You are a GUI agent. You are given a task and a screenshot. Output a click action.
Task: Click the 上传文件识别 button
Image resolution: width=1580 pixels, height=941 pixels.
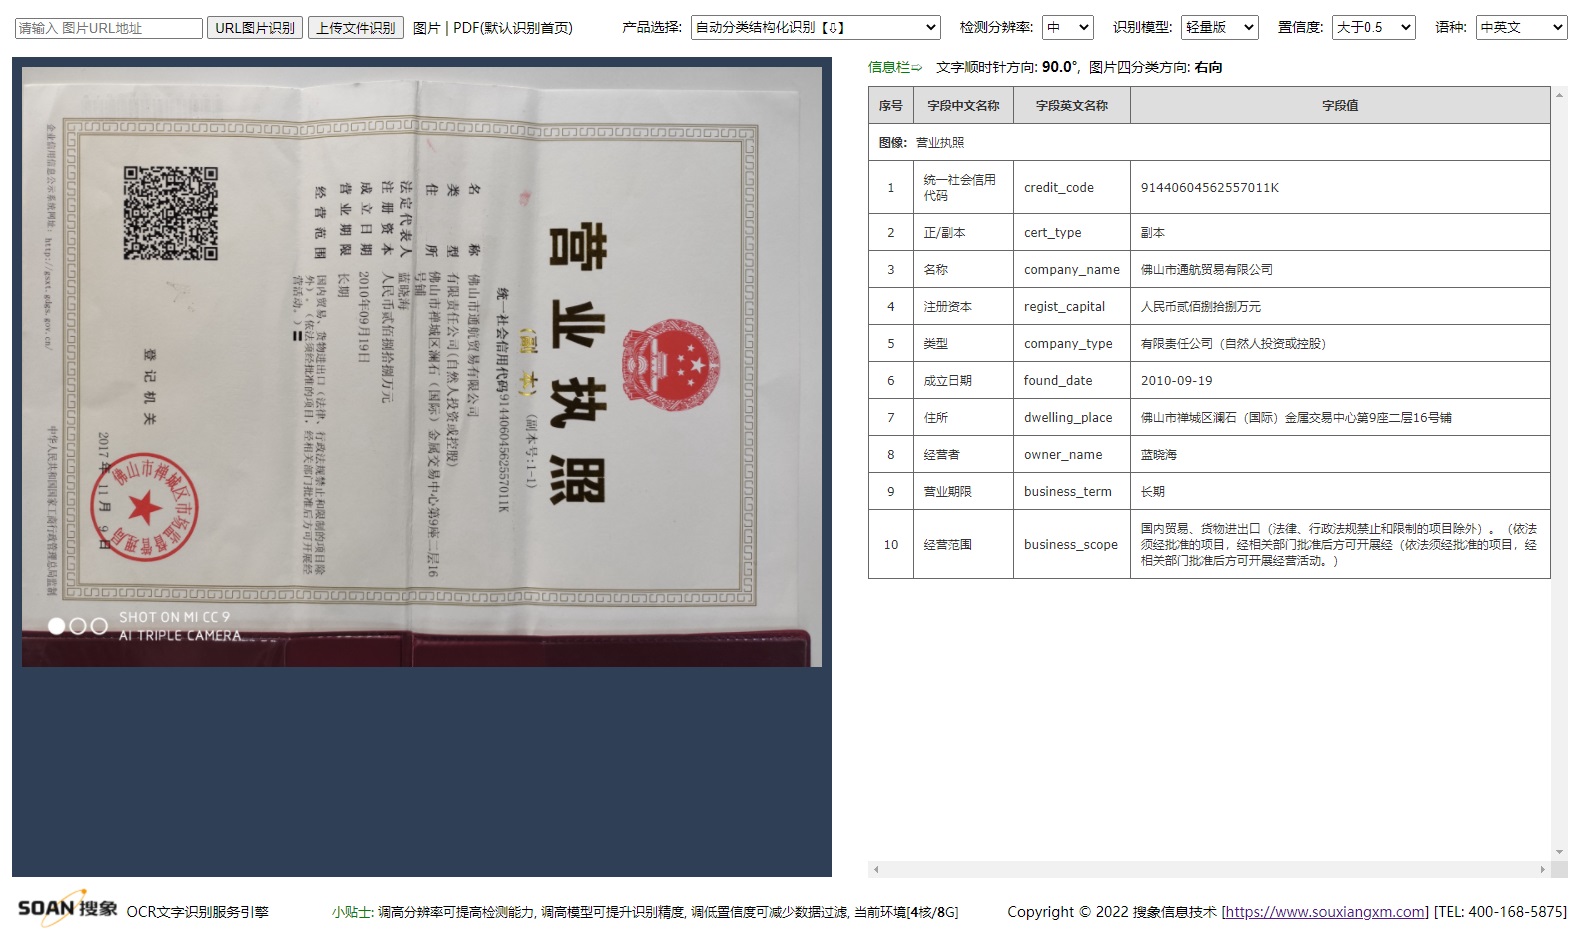pyautogui.click(x=356, y=28)
